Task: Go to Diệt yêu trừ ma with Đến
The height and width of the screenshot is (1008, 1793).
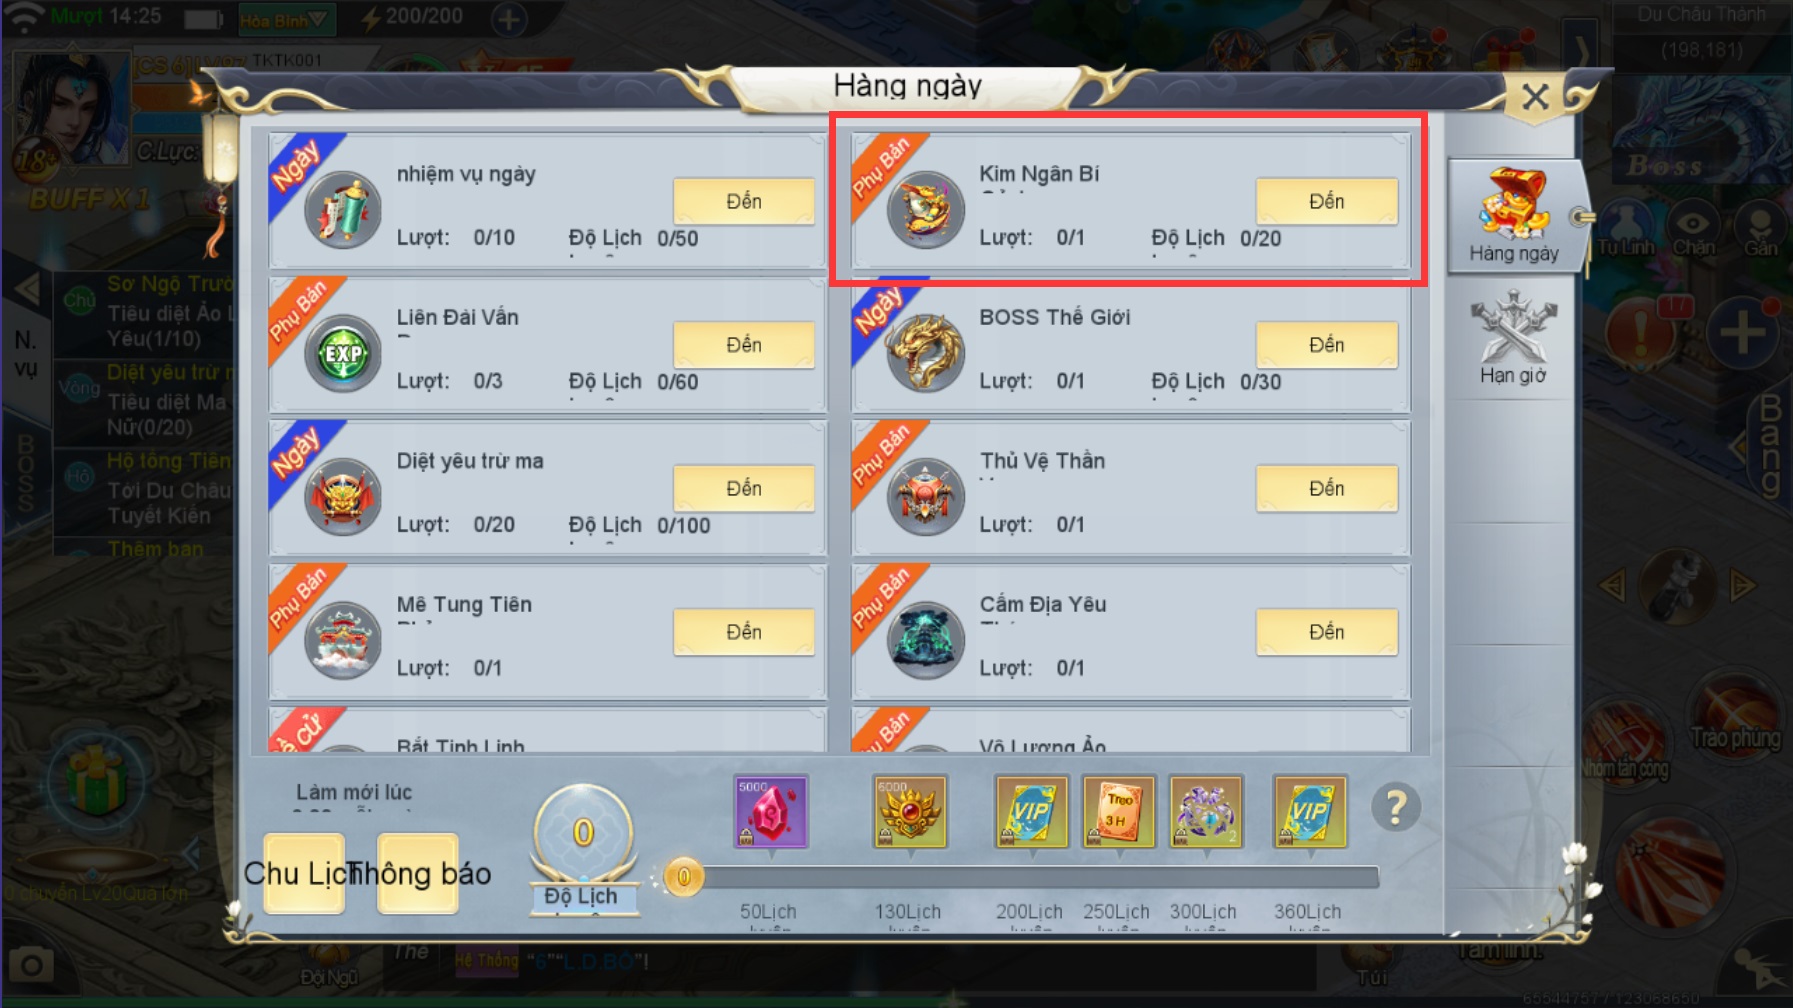Action: pos(744,488)
